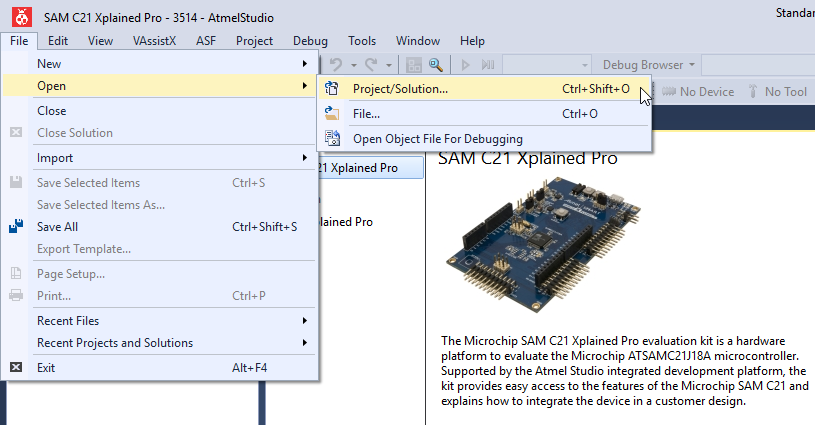The image size is (815, 425).
Task: Click the Redo toolbar arrow
Action: (x=371, y=64)
